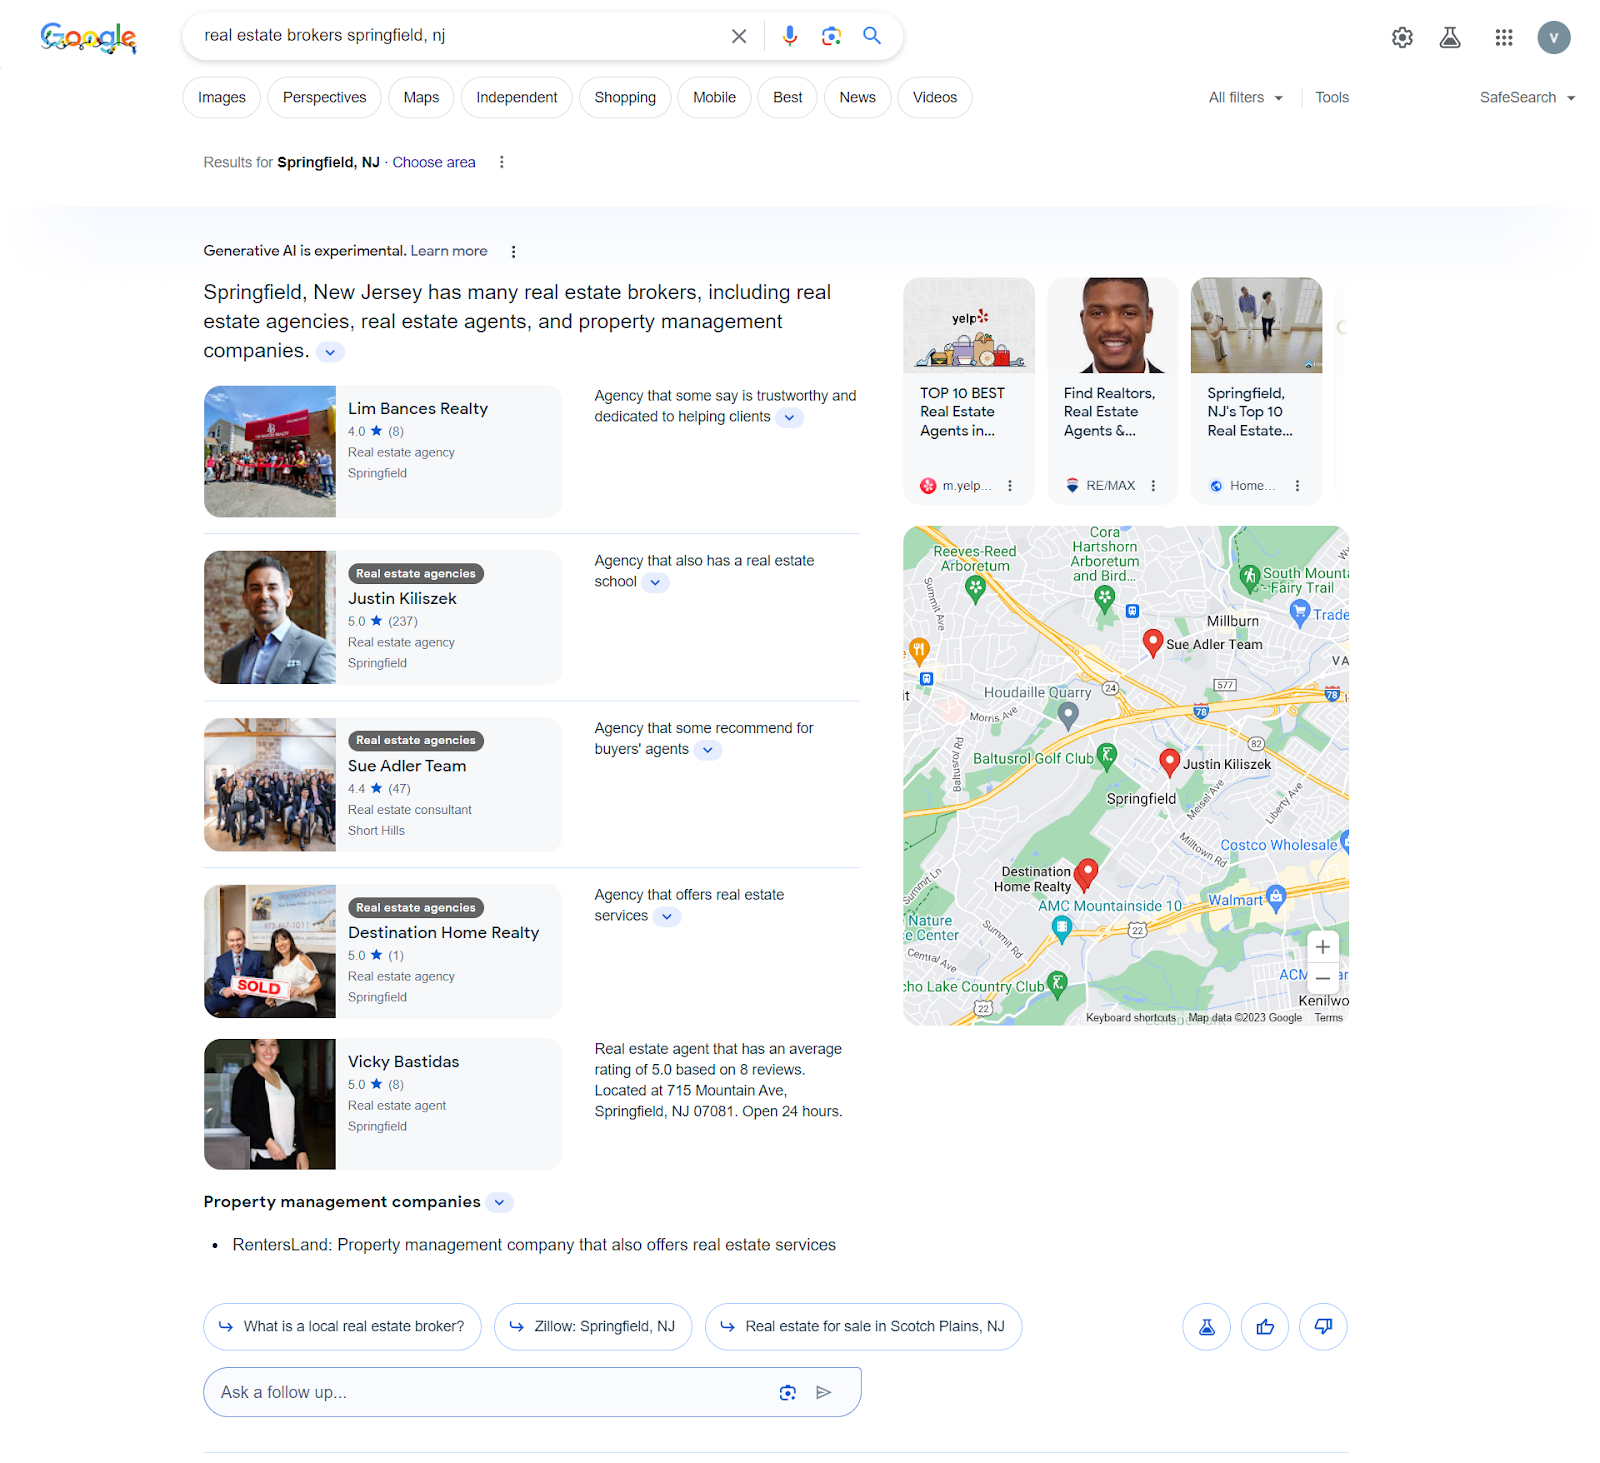
Task: Select the Independent filter chip
Action: [x=517, y=98]
